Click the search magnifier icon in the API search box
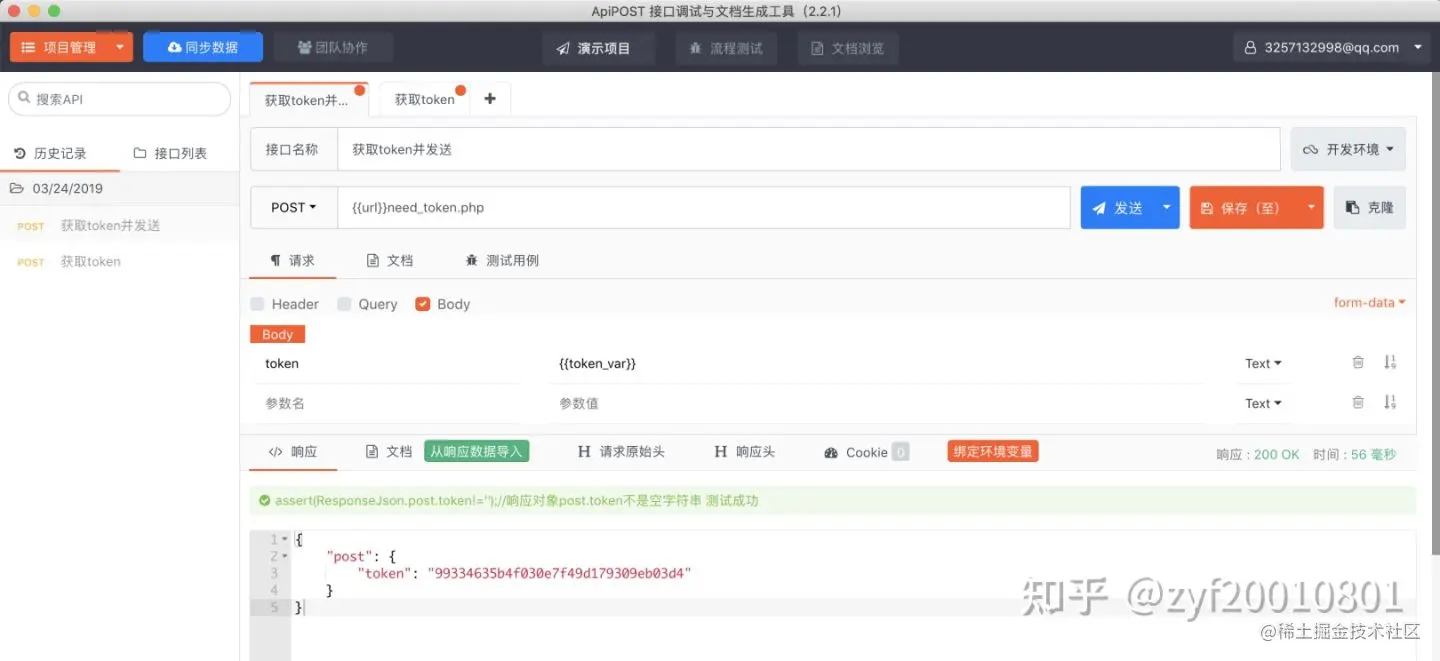The width and height of the screenshot is (1440, 661). pyautogui.click(x=25, y=99)
